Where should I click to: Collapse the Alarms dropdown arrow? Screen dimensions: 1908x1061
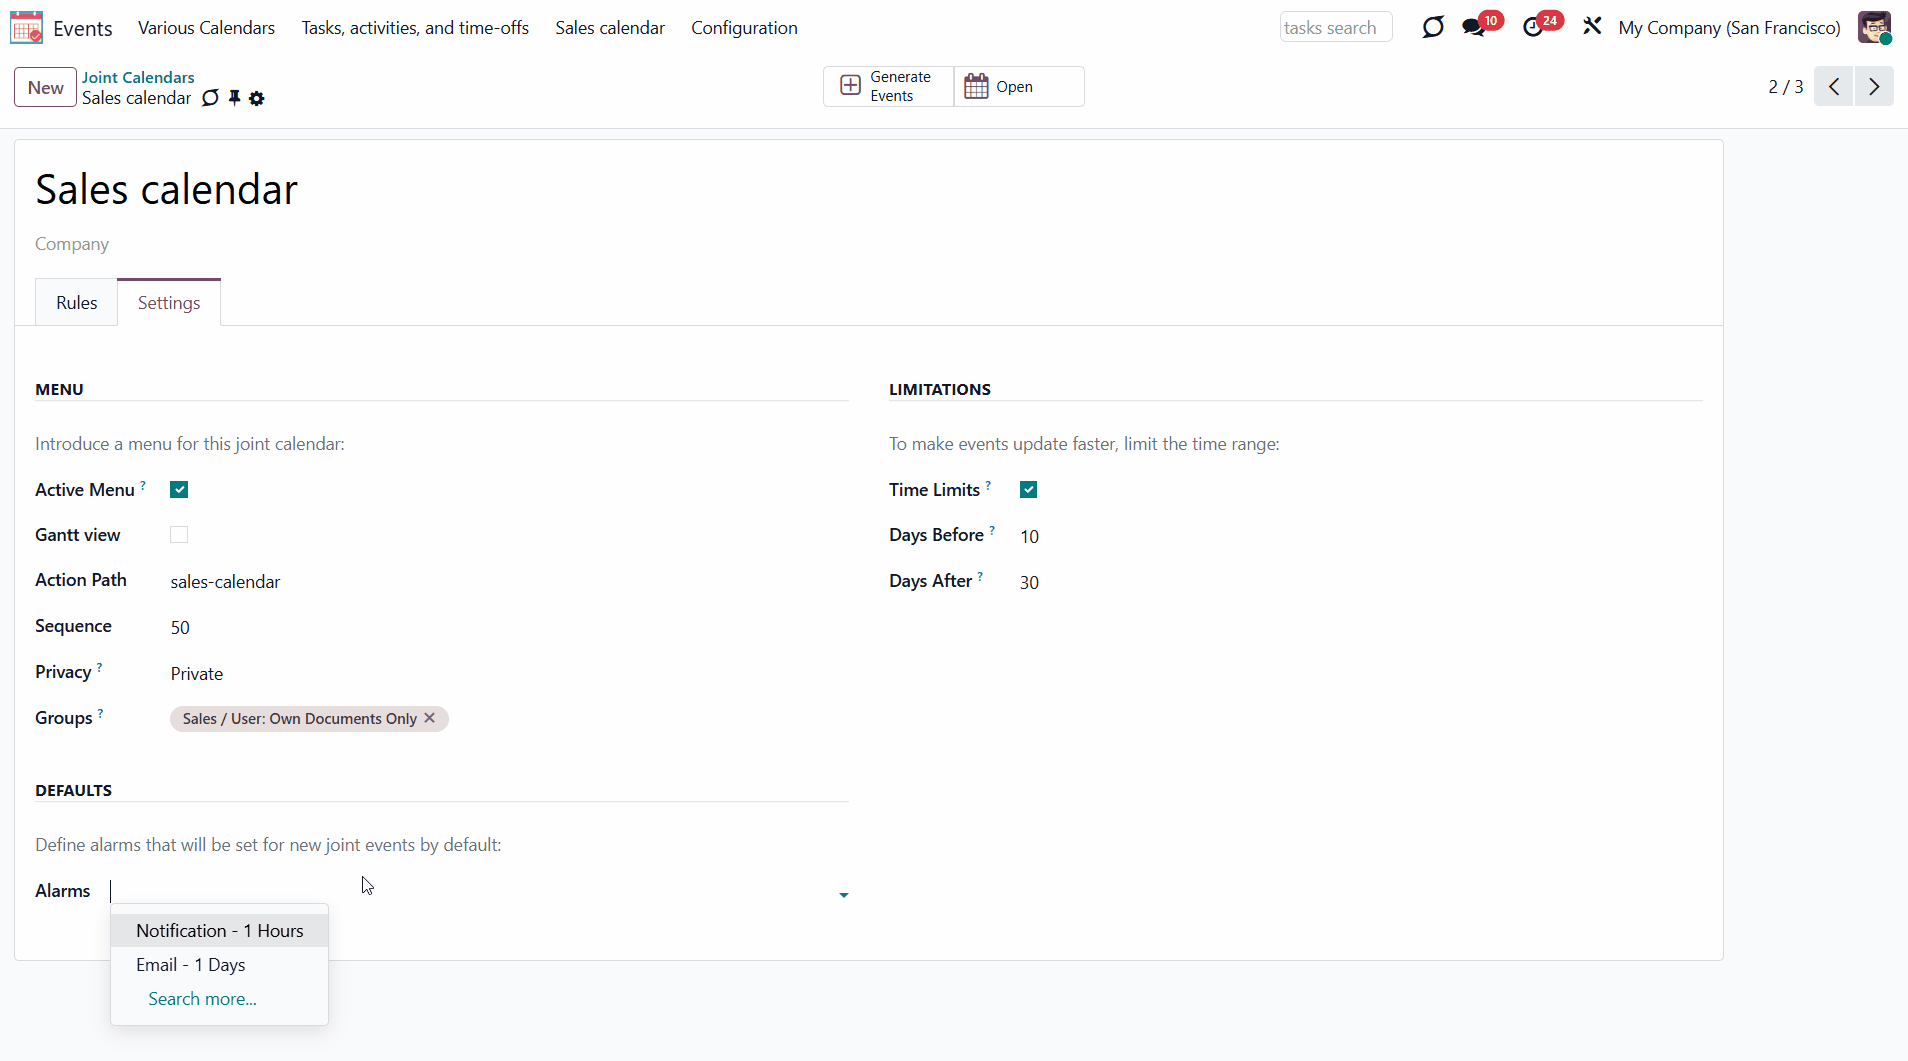click(x=843, y=895)
